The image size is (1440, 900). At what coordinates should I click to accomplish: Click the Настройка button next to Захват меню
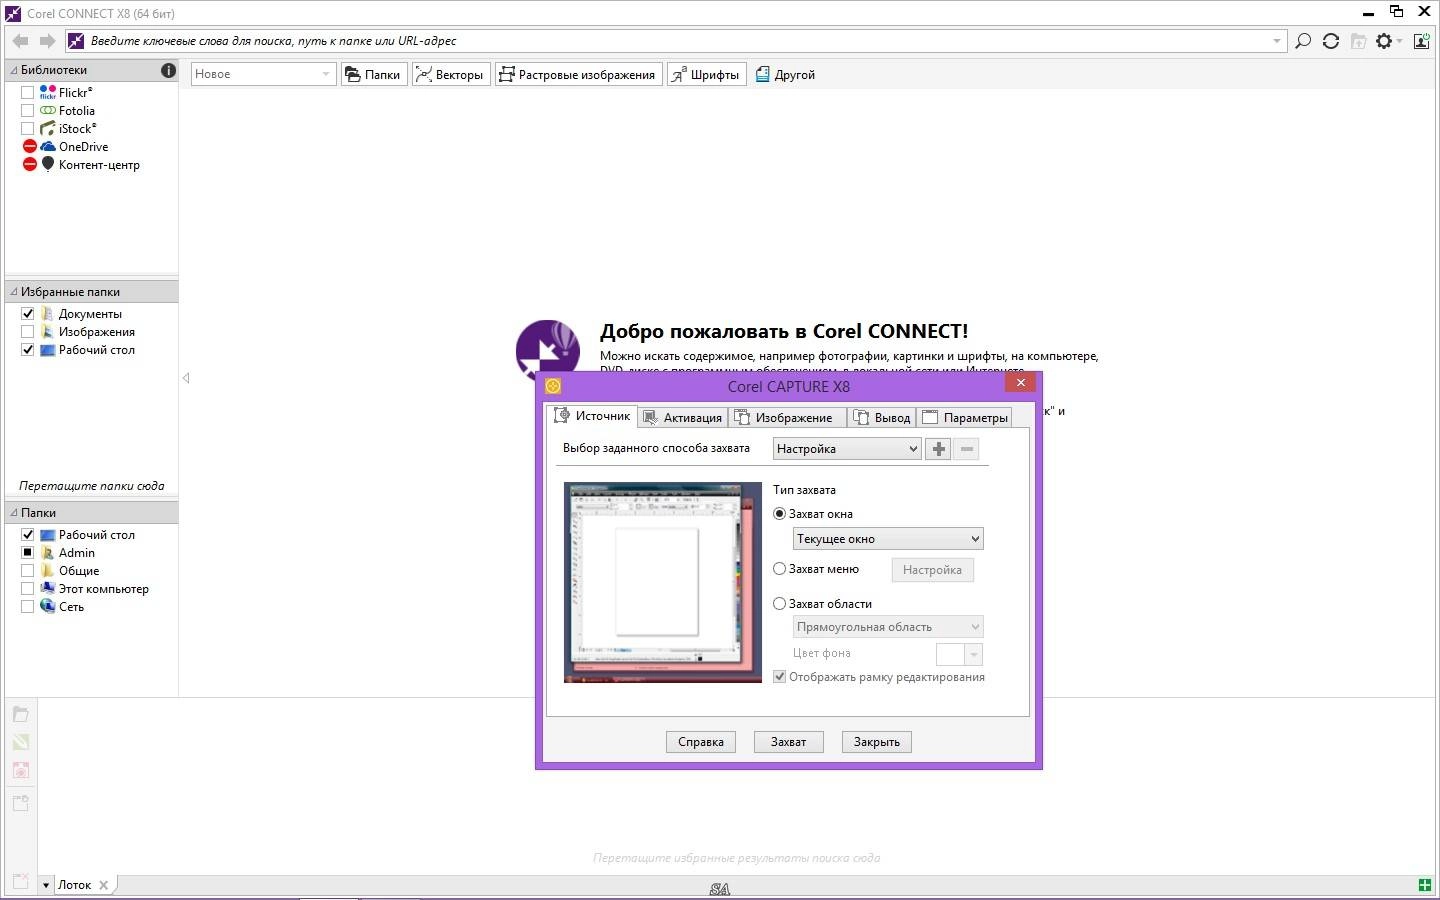(932, 570)
